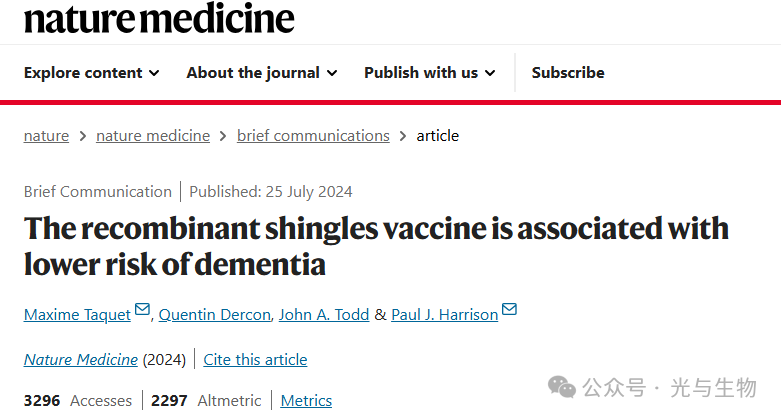781x418 pixels.
Task: Open the Publish with us menu
Action: [x=421, y=72]
